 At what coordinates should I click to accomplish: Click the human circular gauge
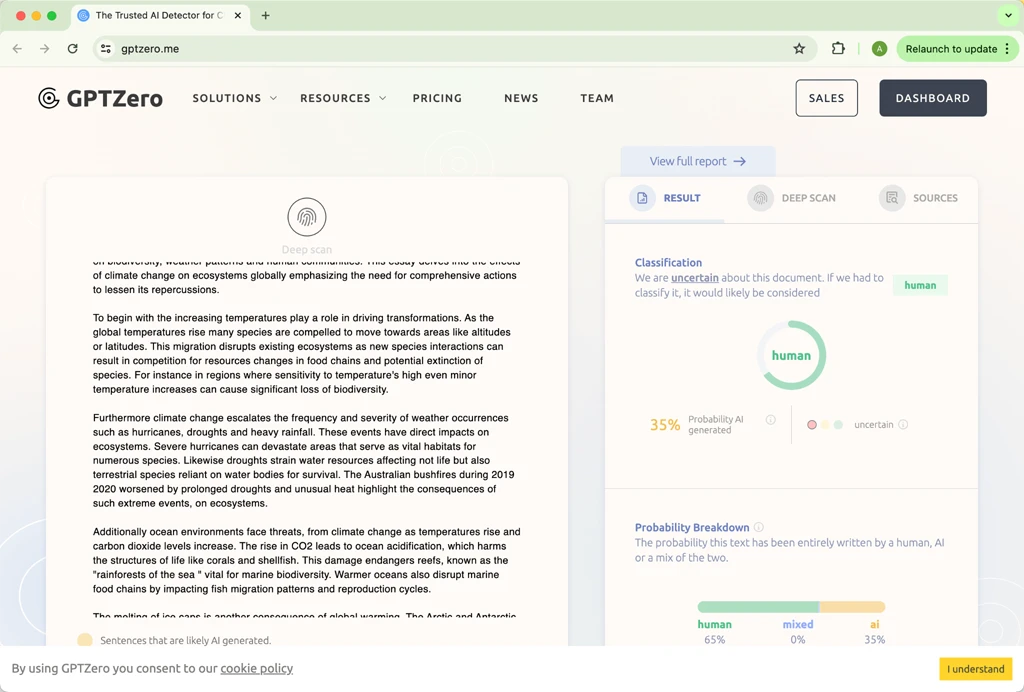point(792,355)
